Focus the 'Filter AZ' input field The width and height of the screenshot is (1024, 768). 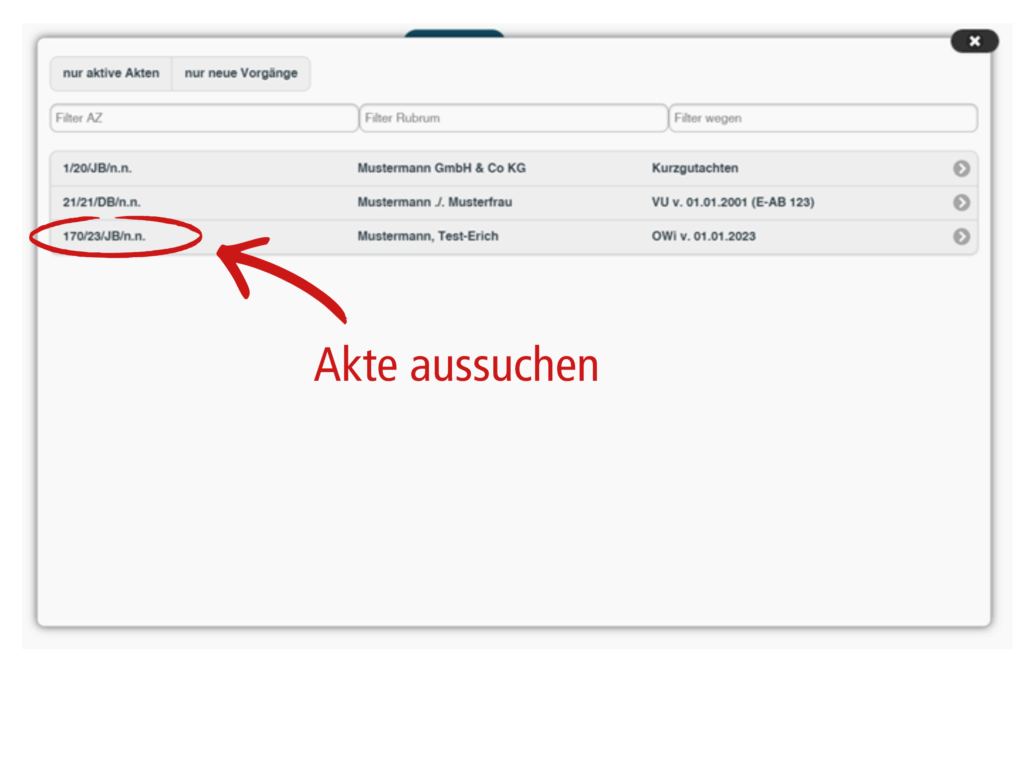tap(204, 118)
